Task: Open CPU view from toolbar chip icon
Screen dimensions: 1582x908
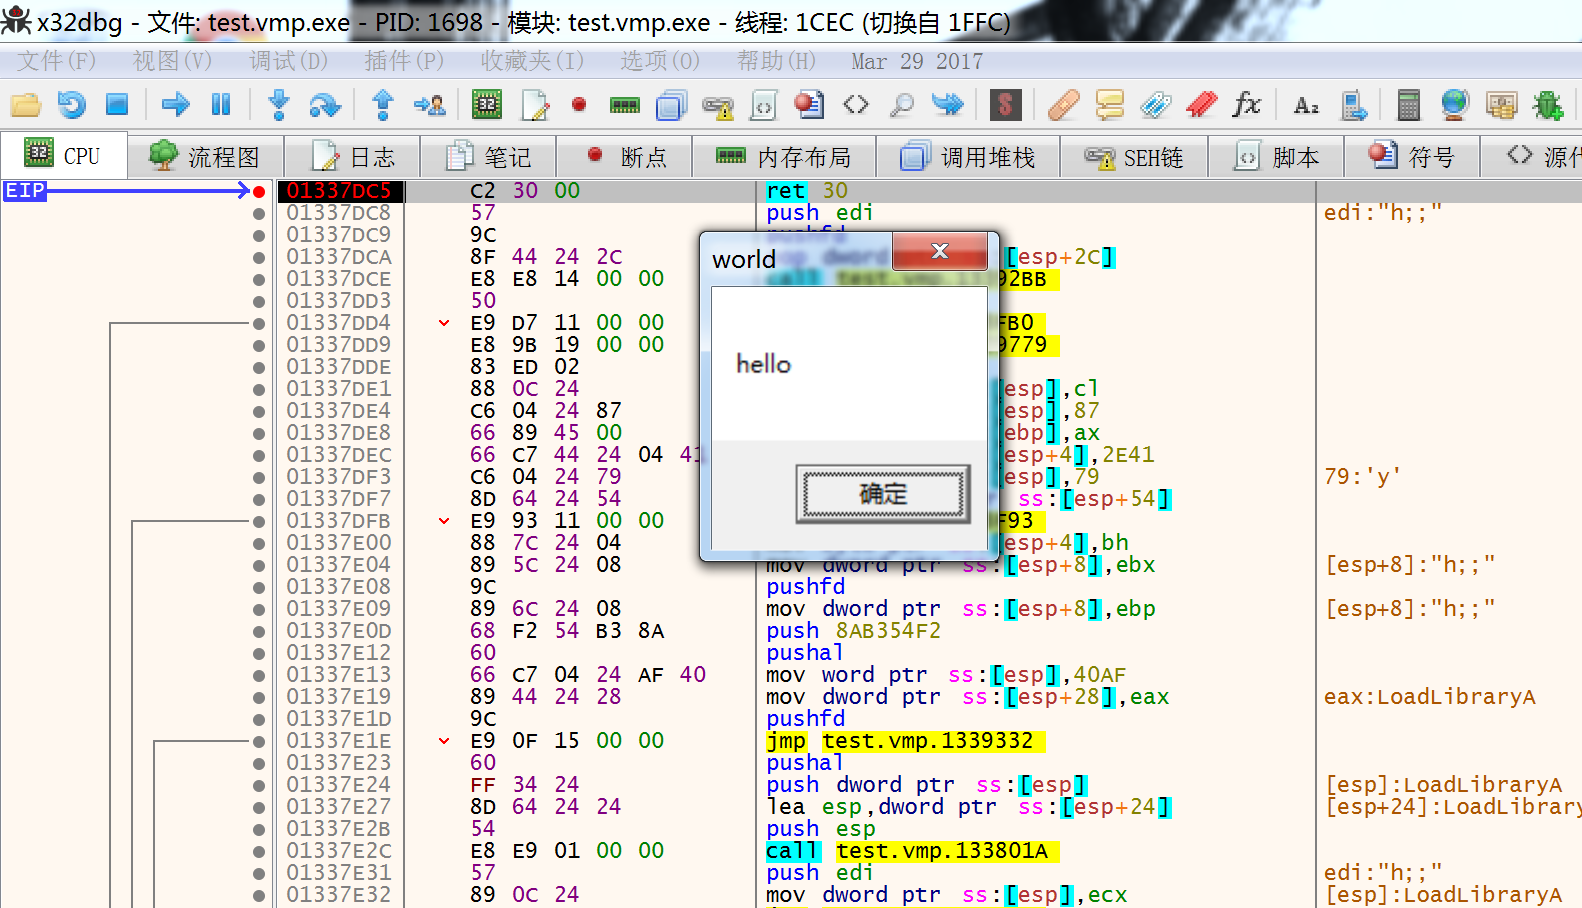Action: (487, 104)
